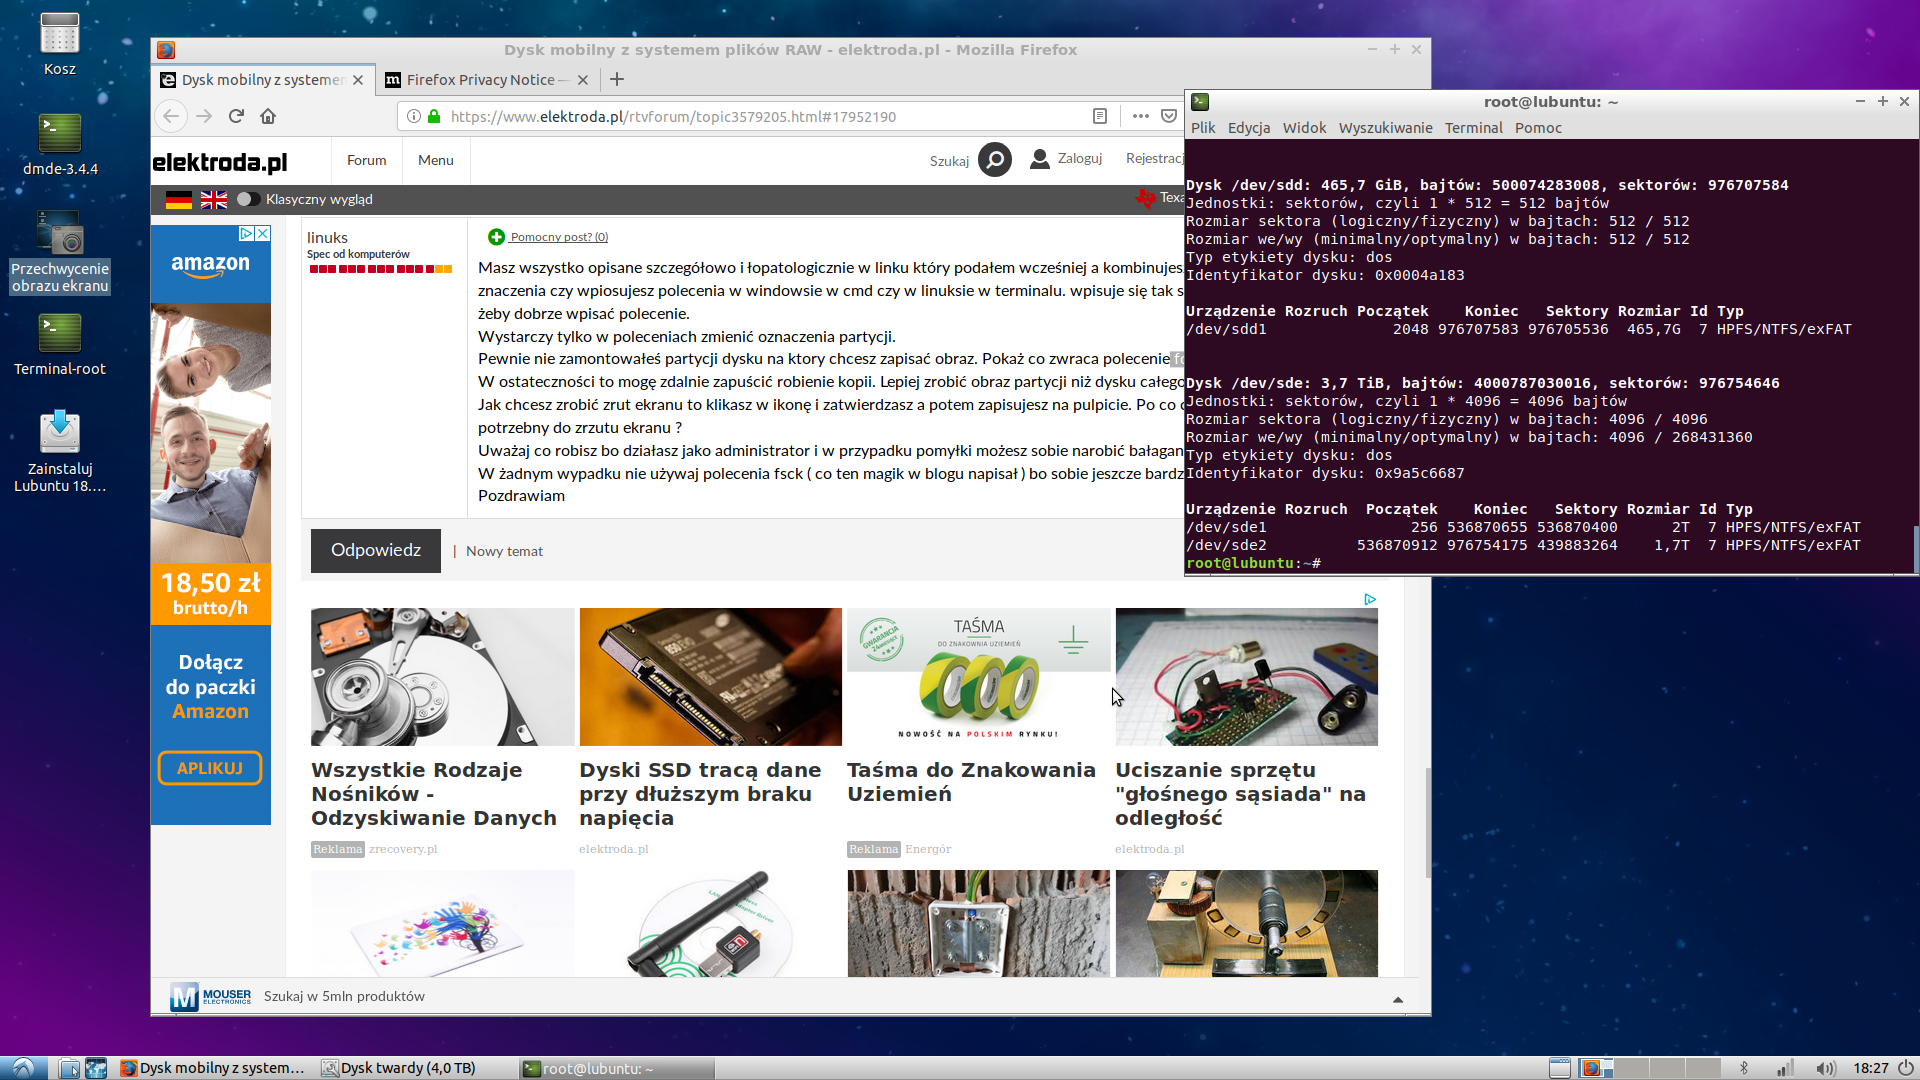Open Przechwycenie obrazu ekranu screenshot tool
Screen dimensions: 1920x1080
click(x=60, y=251)
